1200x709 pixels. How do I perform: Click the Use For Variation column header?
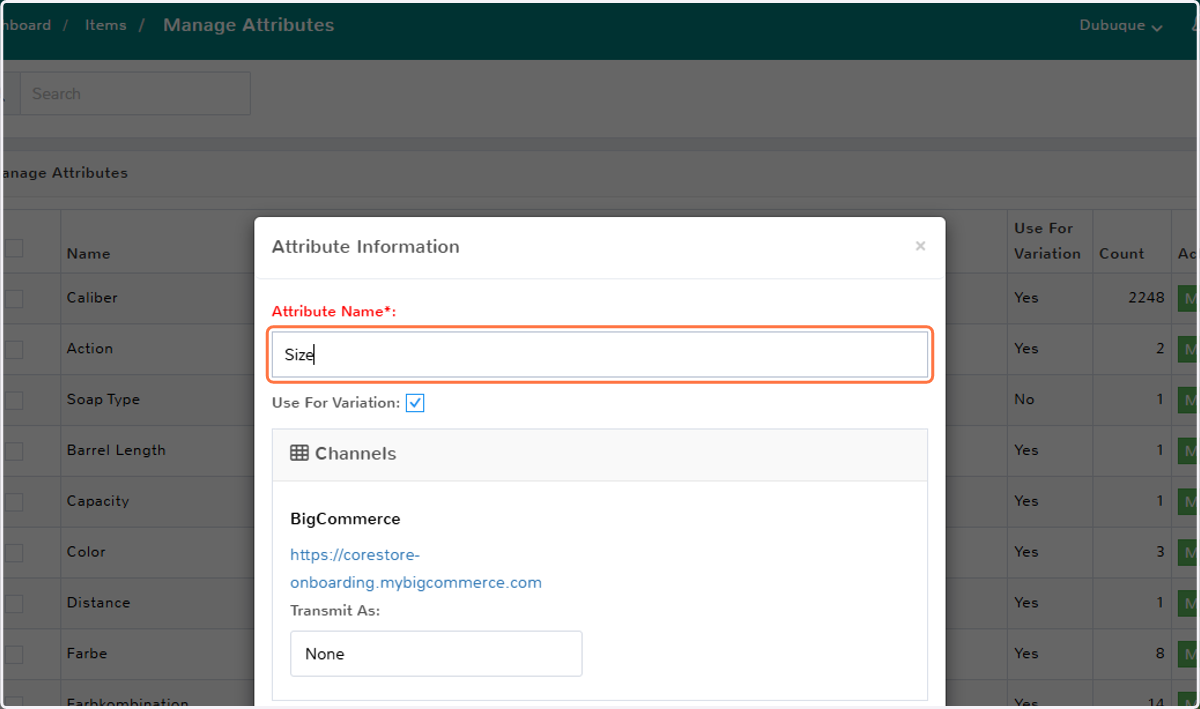click(x=1047, y=241)
